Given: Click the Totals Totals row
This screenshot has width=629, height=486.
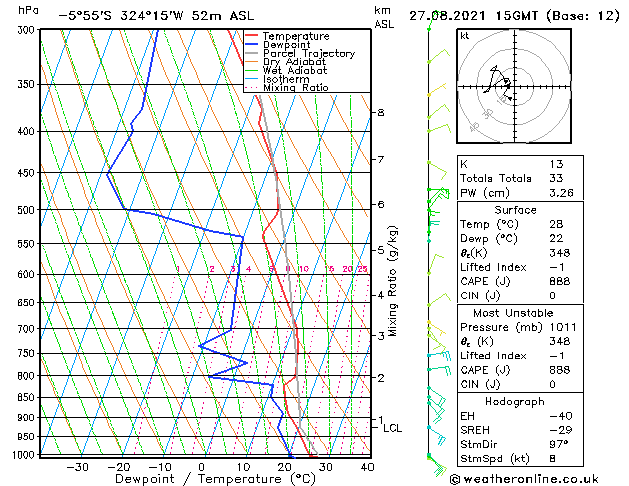Looking at the screenshot, I should 520,178.
